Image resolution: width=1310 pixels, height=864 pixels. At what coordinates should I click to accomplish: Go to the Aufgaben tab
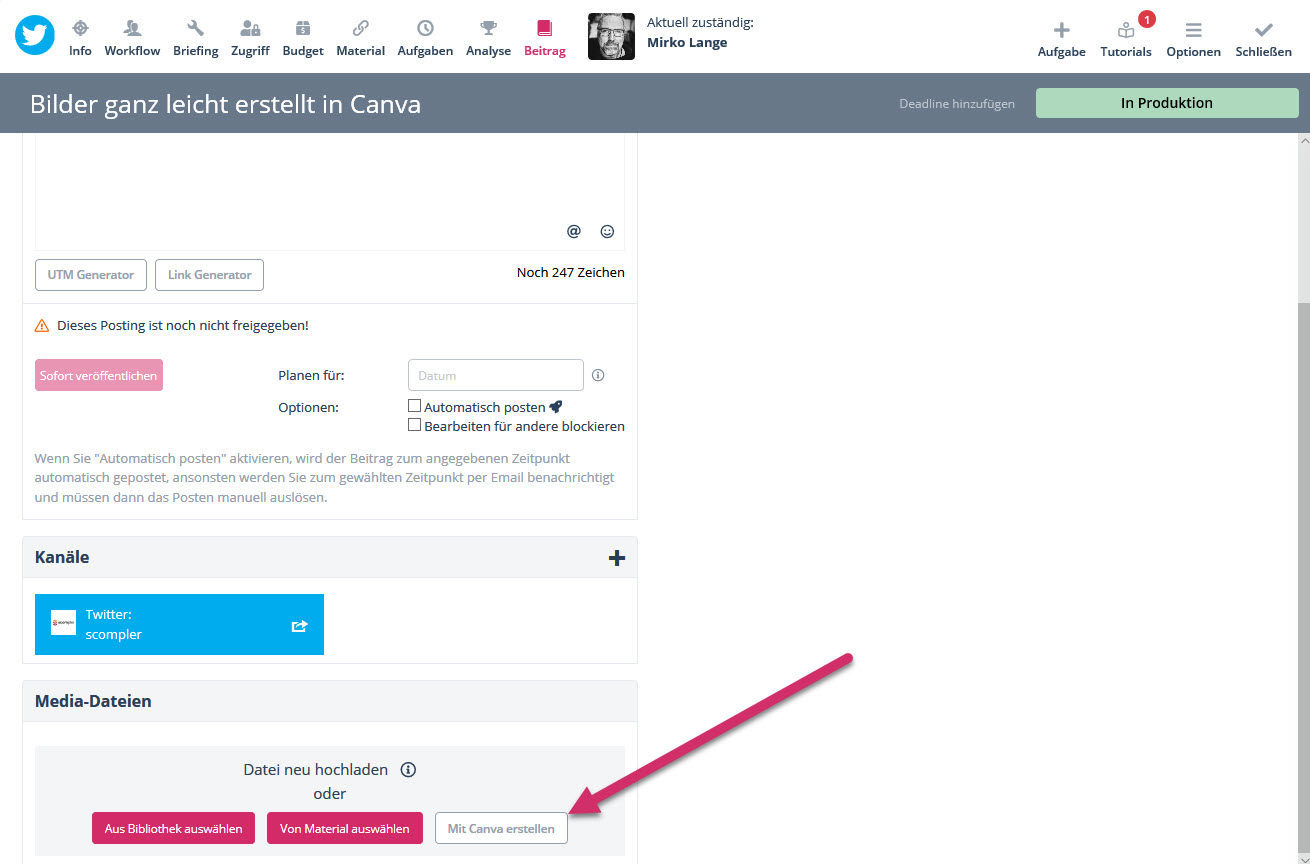point(425,38)
